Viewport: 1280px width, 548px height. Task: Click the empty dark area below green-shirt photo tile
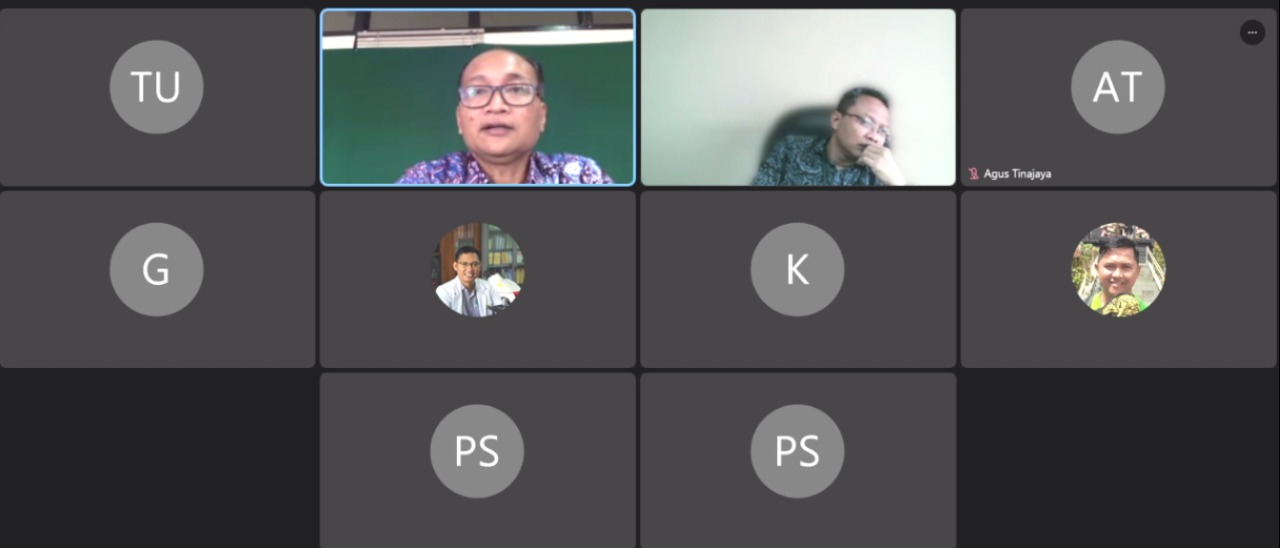coord(1120,459)
